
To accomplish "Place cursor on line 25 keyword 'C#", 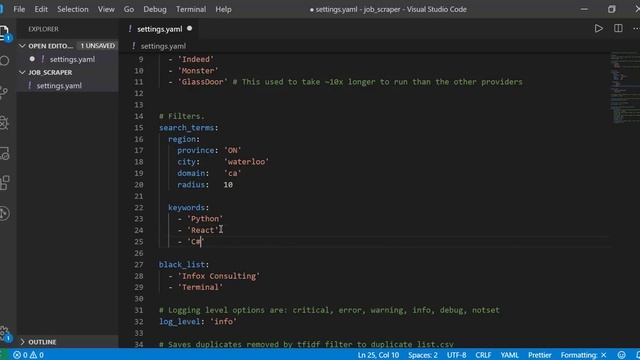I will 196,242.
